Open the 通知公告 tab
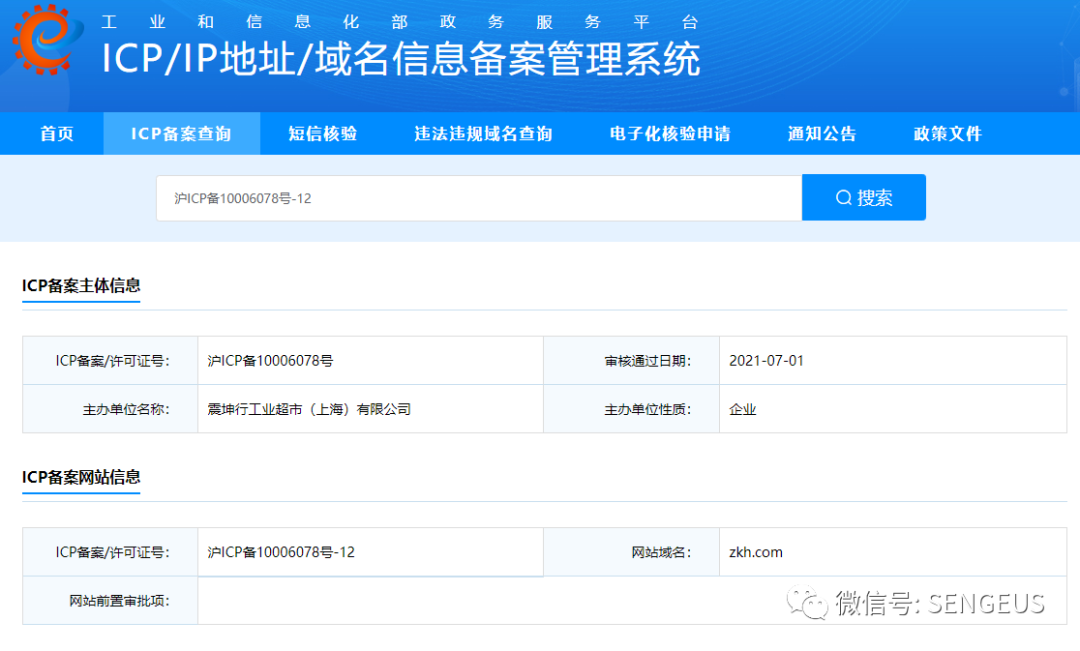Viewport: 1080px width, 651px height. pyautogui.click(x=822, y=134)
